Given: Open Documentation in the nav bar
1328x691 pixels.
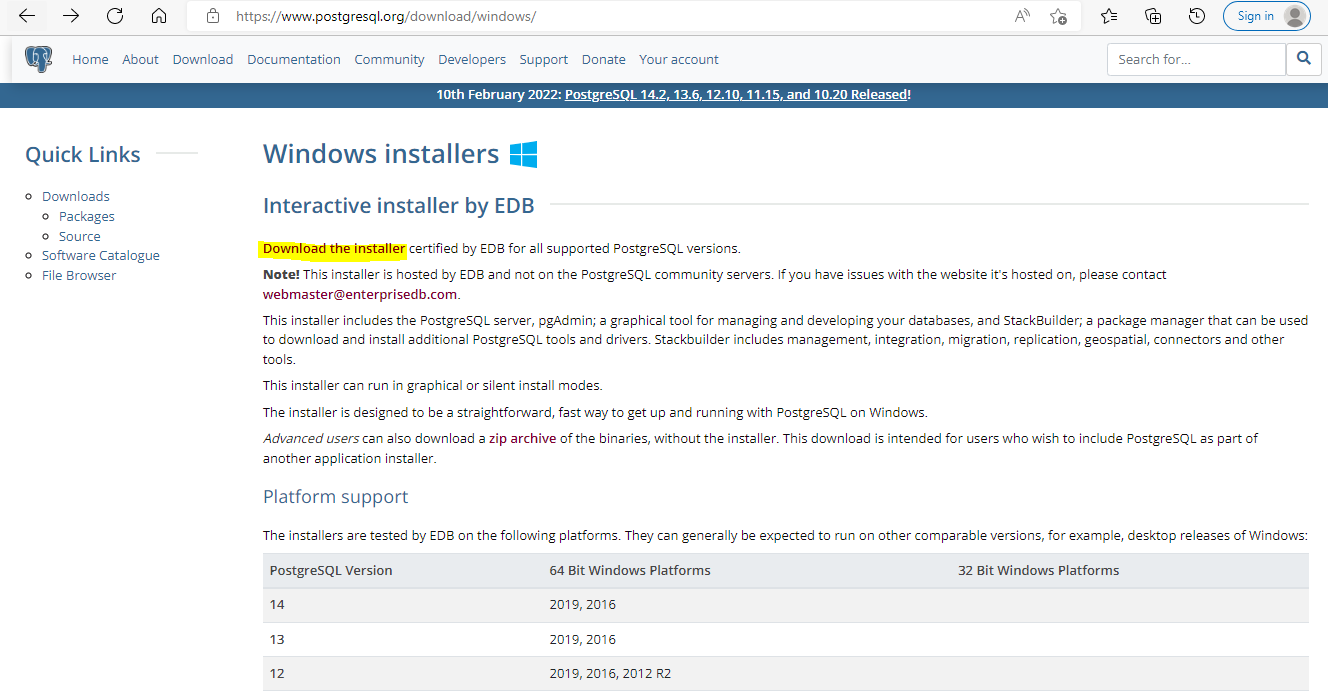Looking at the screenshot, I should point(294,59).
